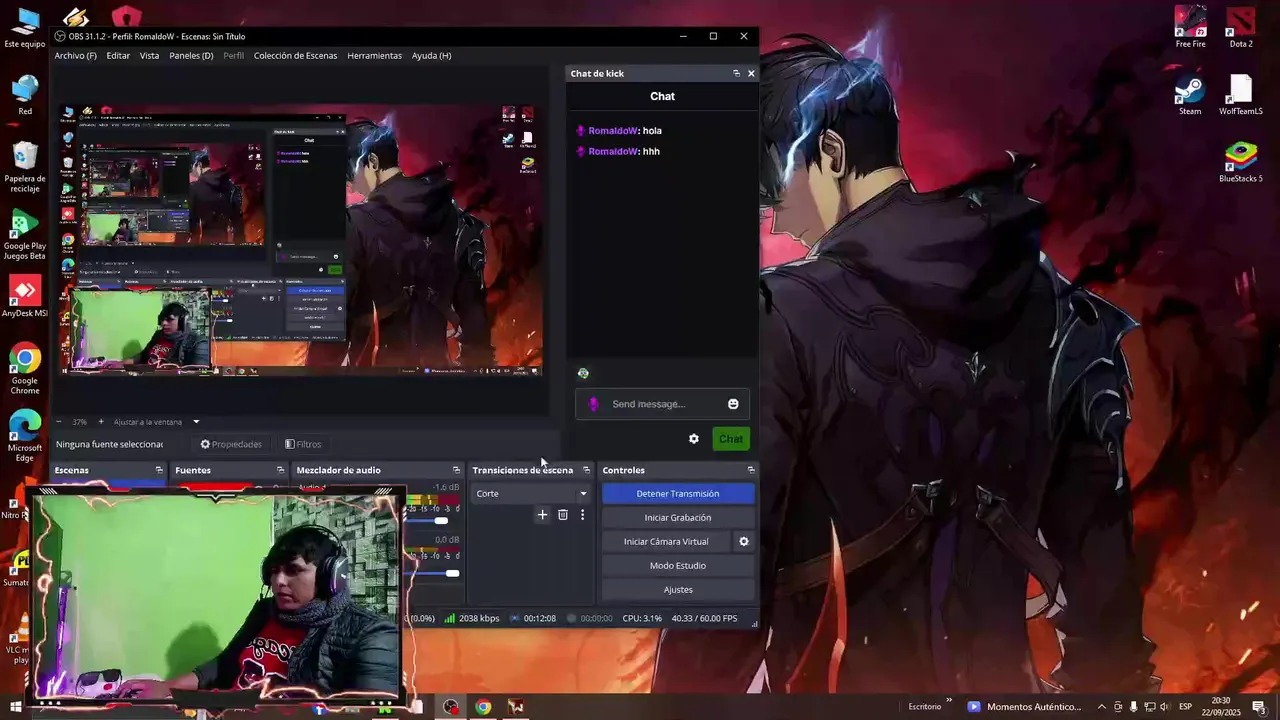The width and height of the screenshot is (1280, 720).
Task: Add a new scene transition
Action: pyautogui.click(x=542, y=515)
